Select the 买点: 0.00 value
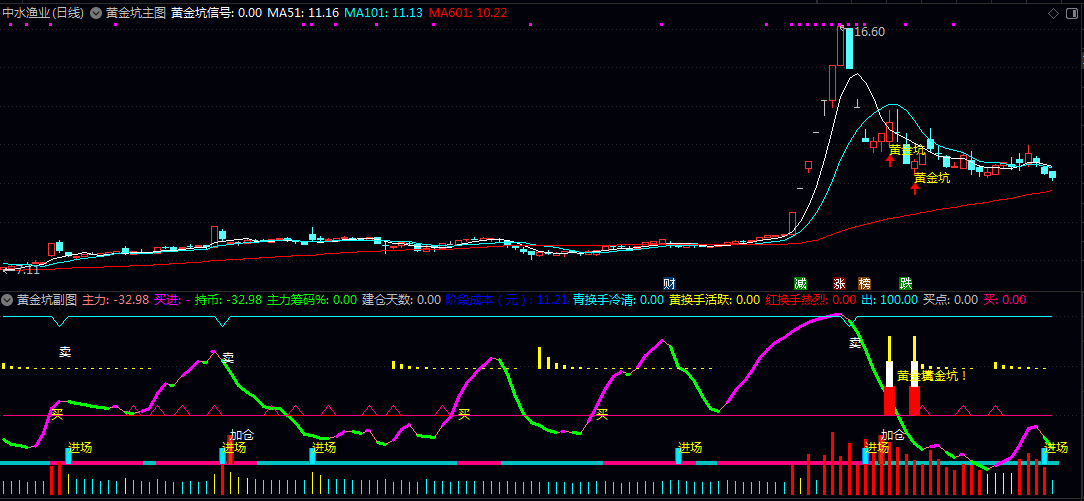Viewport: 1084px width, 501px height. pos(951,300)
